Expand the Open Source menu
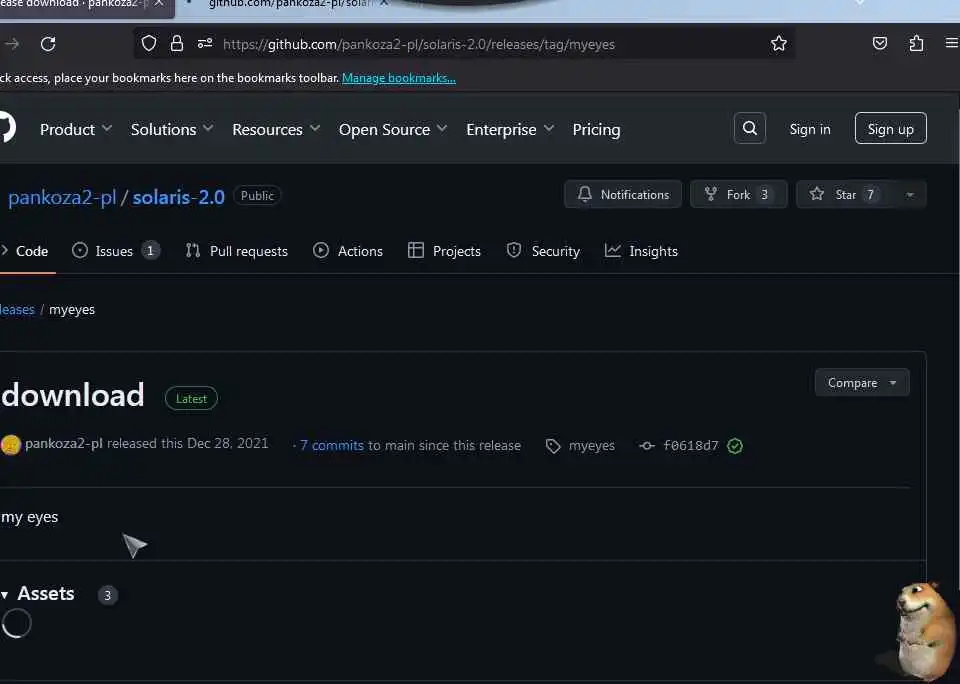This screenshot has width=960, height=684. tap(393, 129)
